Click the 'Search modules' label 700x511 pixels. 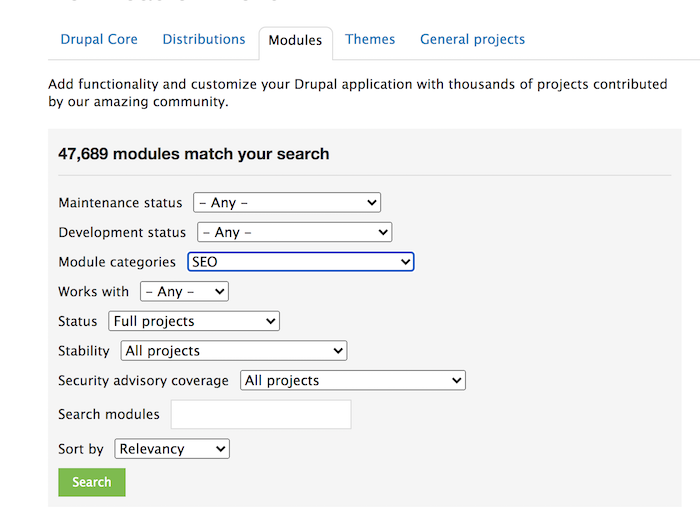pos(108,414)
